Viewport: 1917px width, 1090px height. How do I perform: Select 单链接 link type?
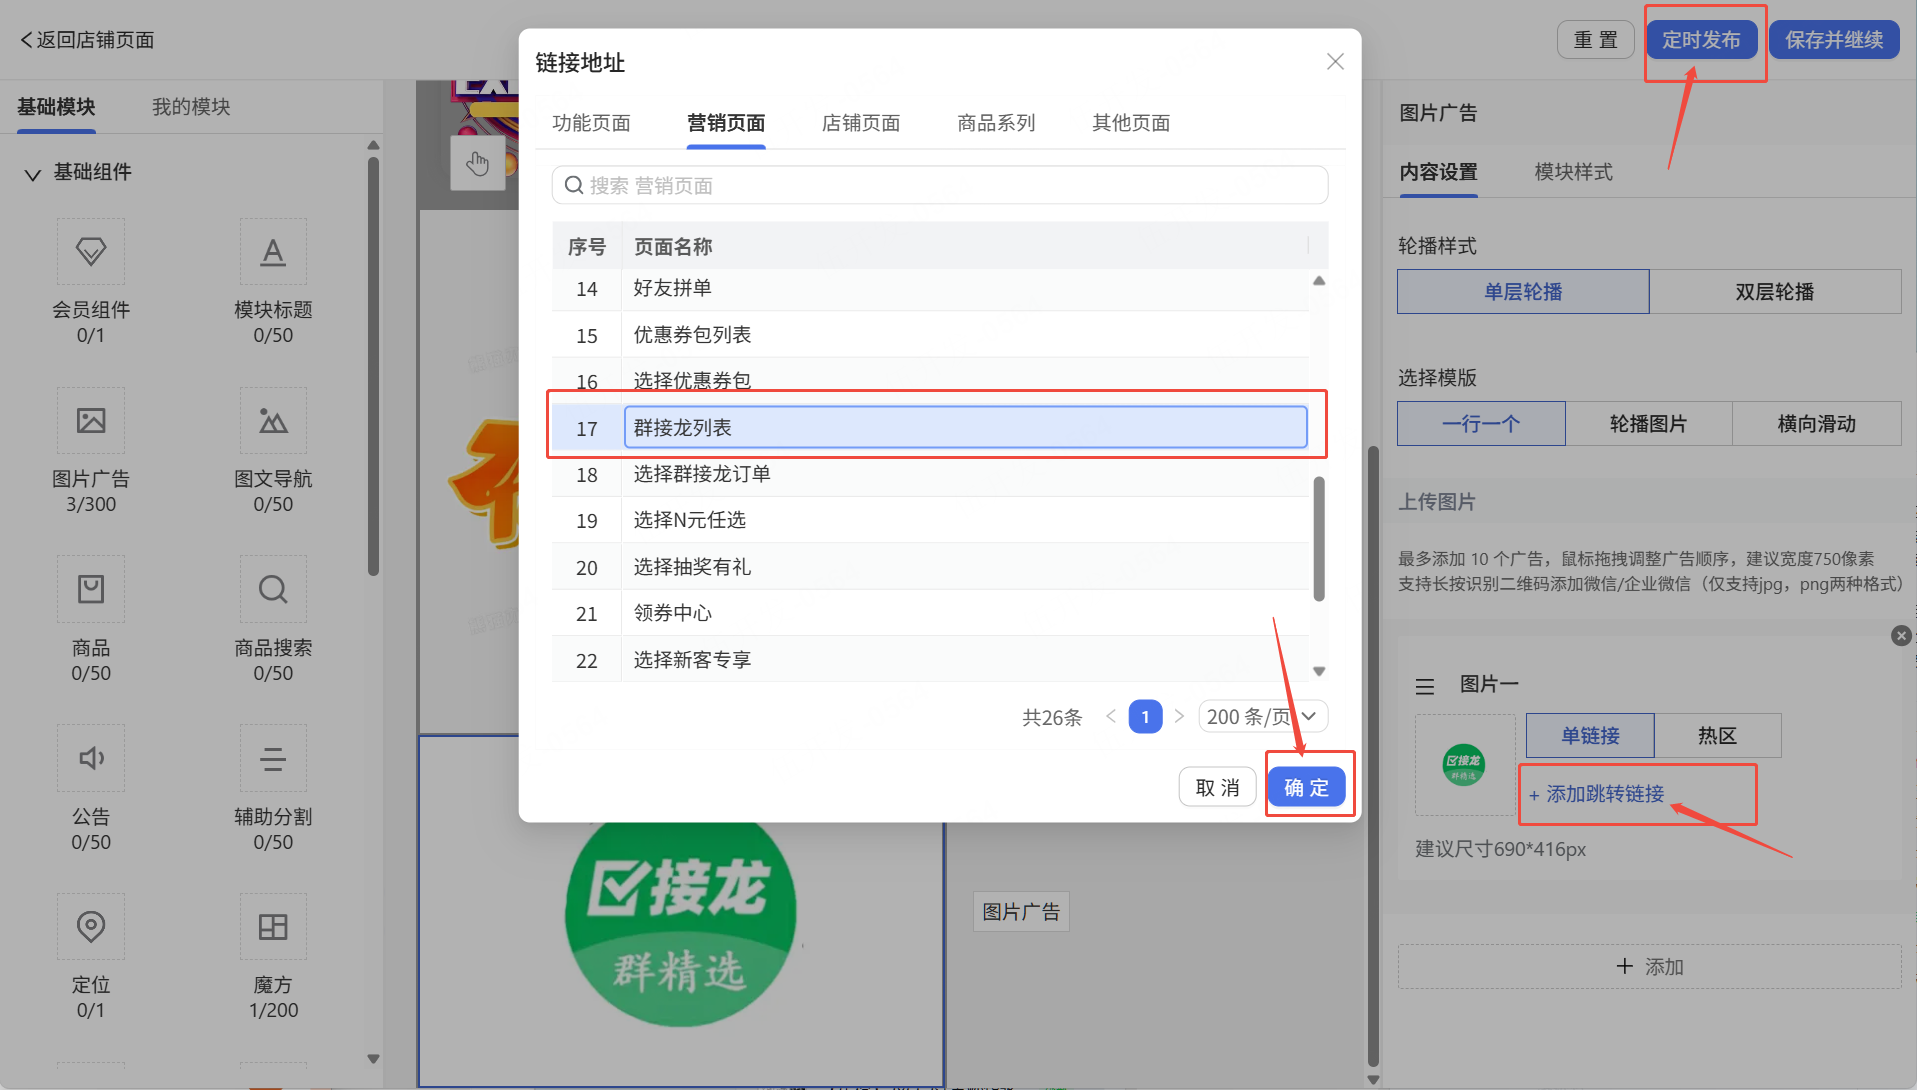point(1590,736)
